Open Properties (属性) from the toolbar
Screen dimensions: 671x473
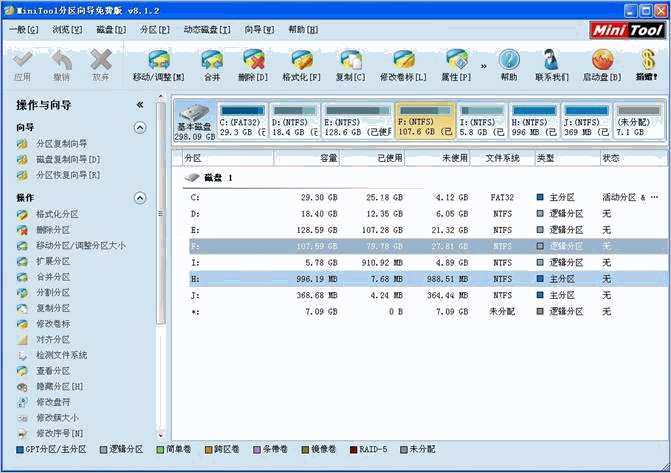coord(457,60)
